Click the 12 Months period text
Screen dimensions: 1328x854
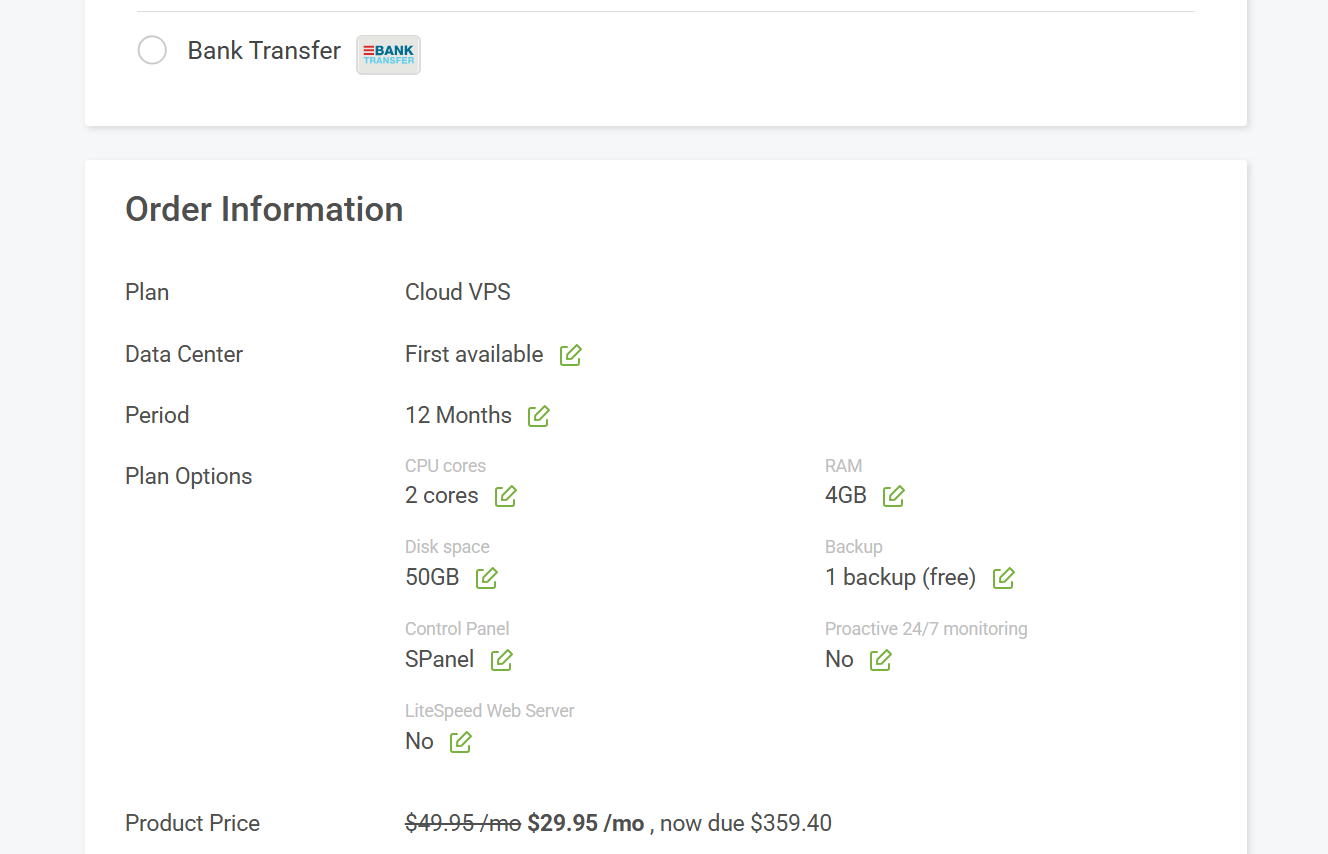(458, 415)
